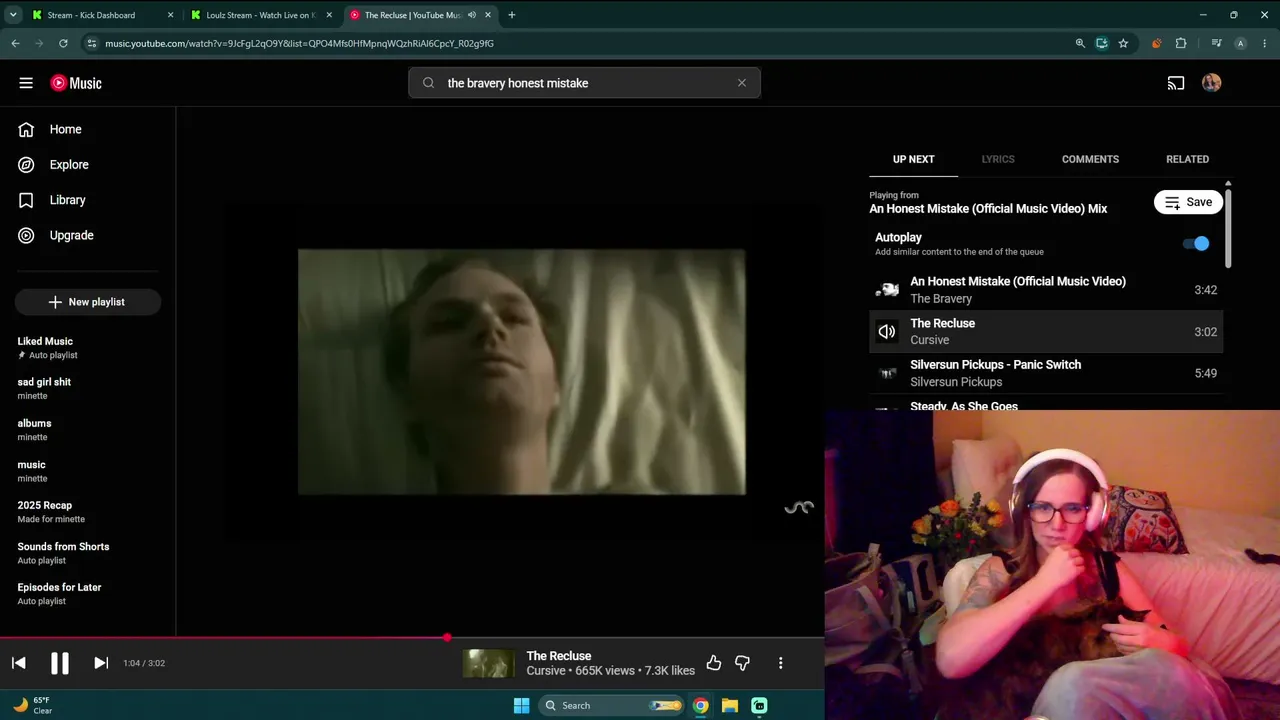
Task: Open the account avatar menu in YouTube Music
Action: [x=1212, y=83]
